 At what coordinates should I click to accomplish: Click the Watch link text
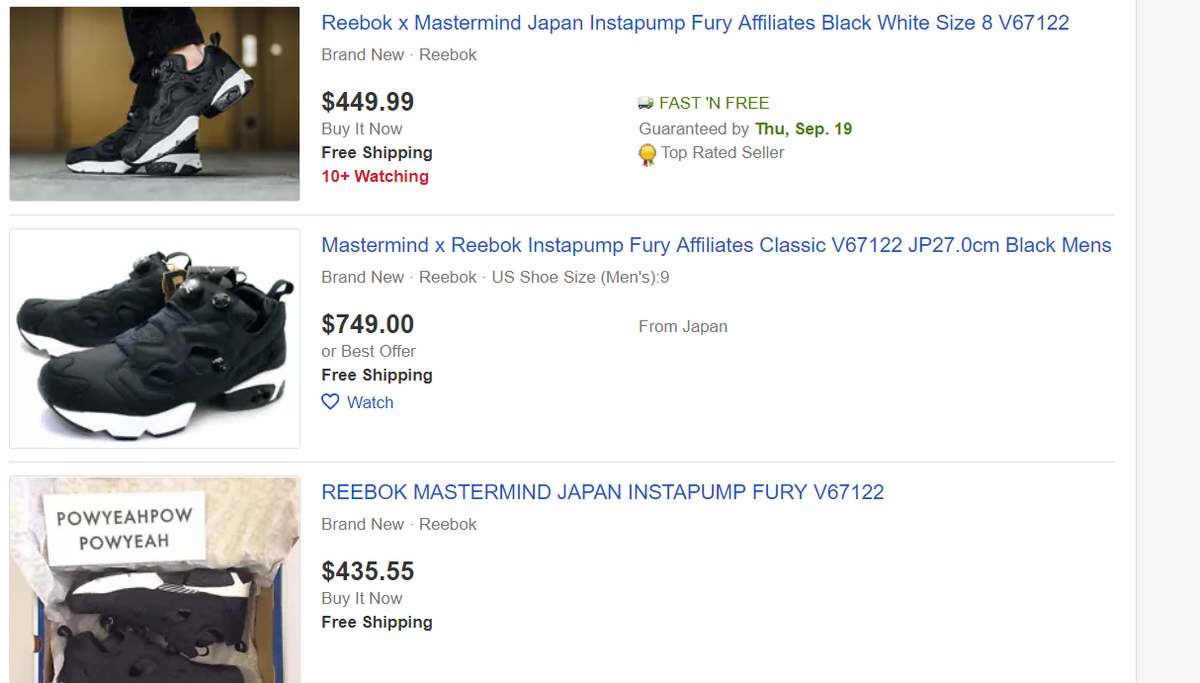(370, 402)
